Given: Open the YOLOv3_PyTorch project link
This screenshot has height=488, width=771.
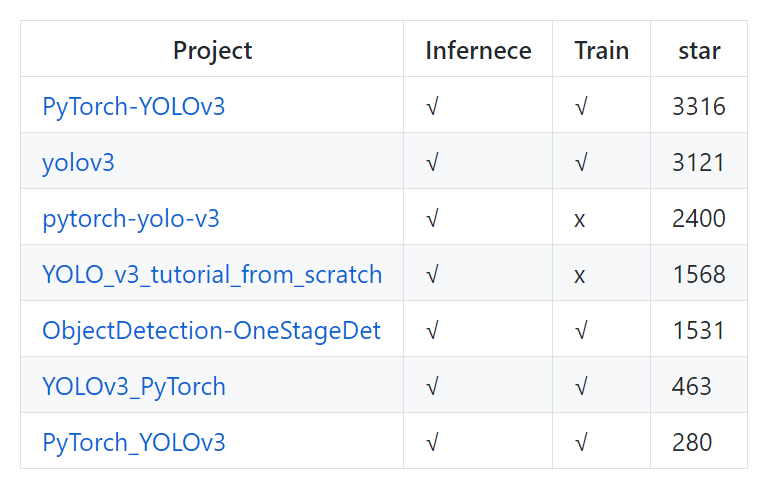Looking at the screenshot, I should coord(133,386).
